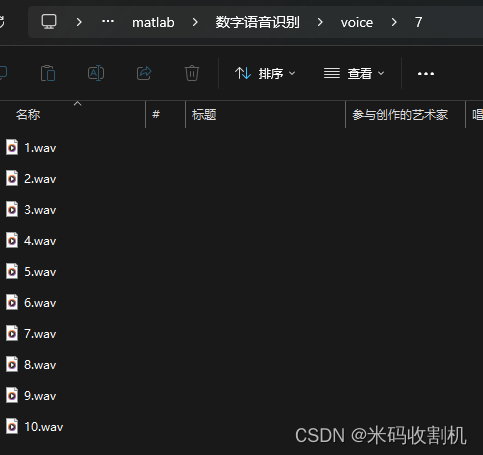Open the 排序 sort dropdown
483x455 pixels.
pos(265,73)
